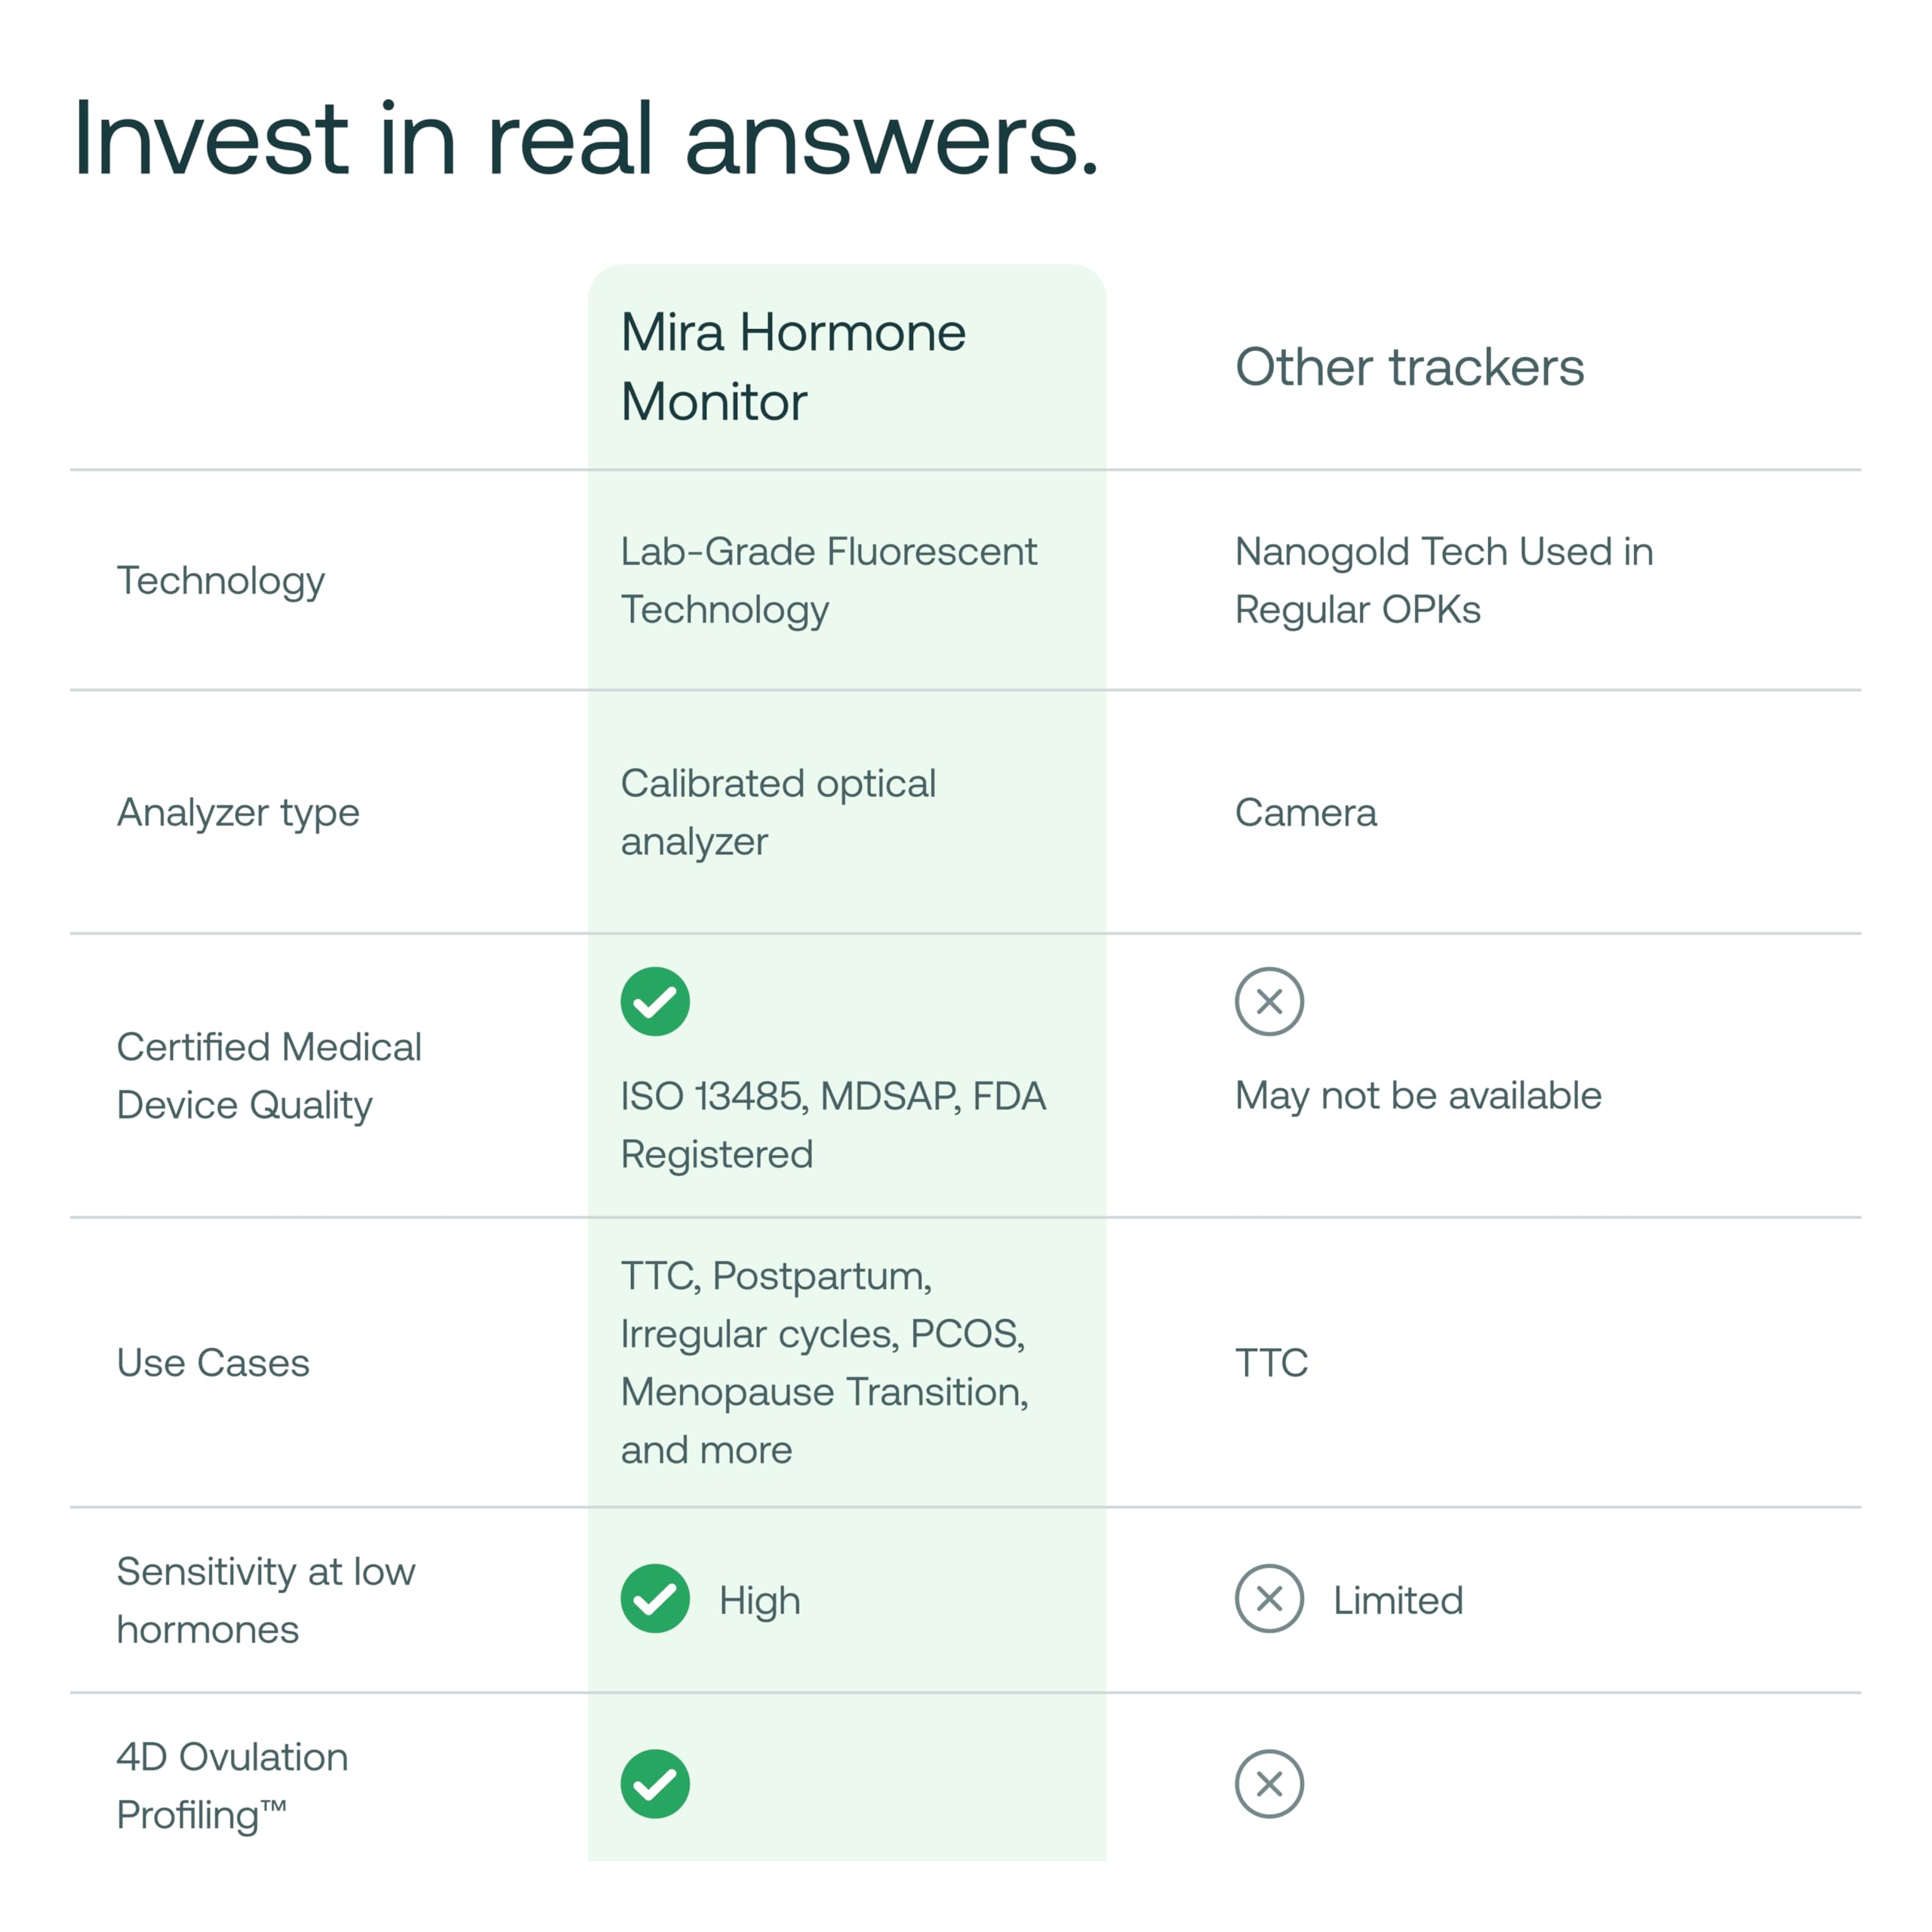This screenshot has height=1932, width=1932.
Task: Click the 'Use Cases' row label
Action: (213, 1363)
